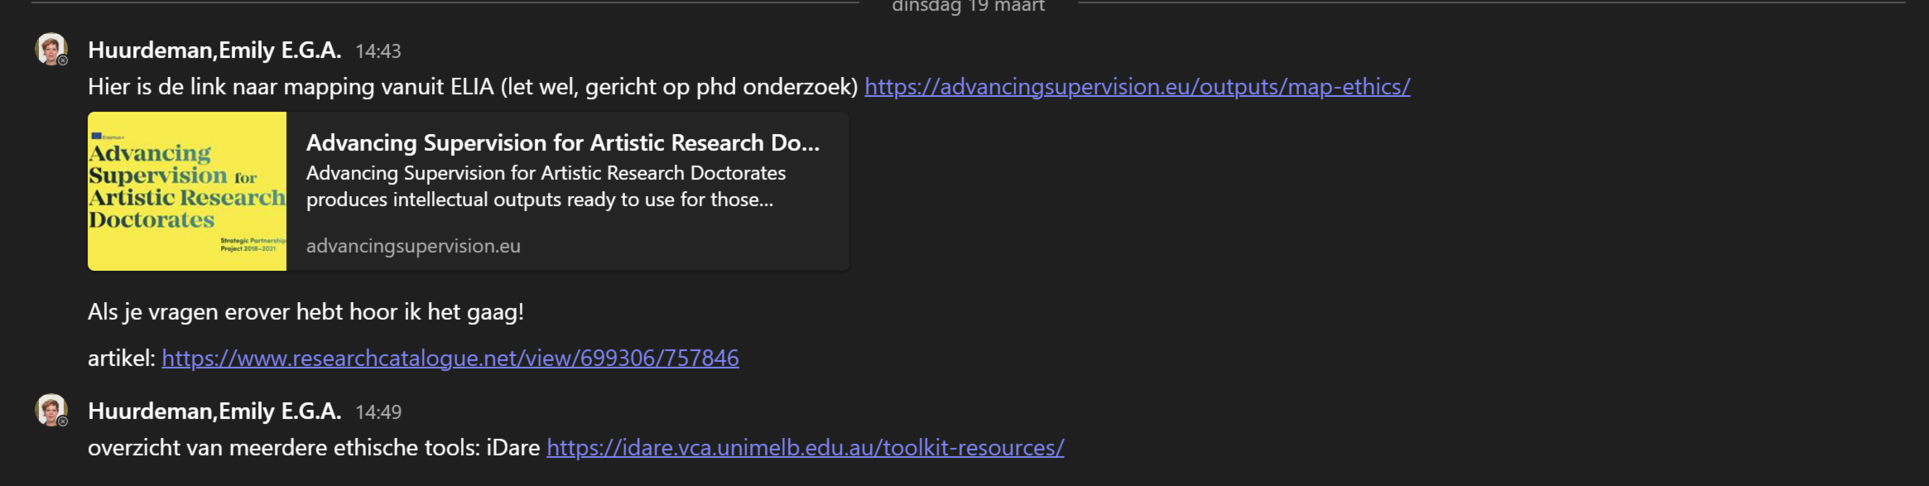Open the researchcatalogue.net article link
The height and width of the screenshot is (486, 1929).
coord(450,358)
